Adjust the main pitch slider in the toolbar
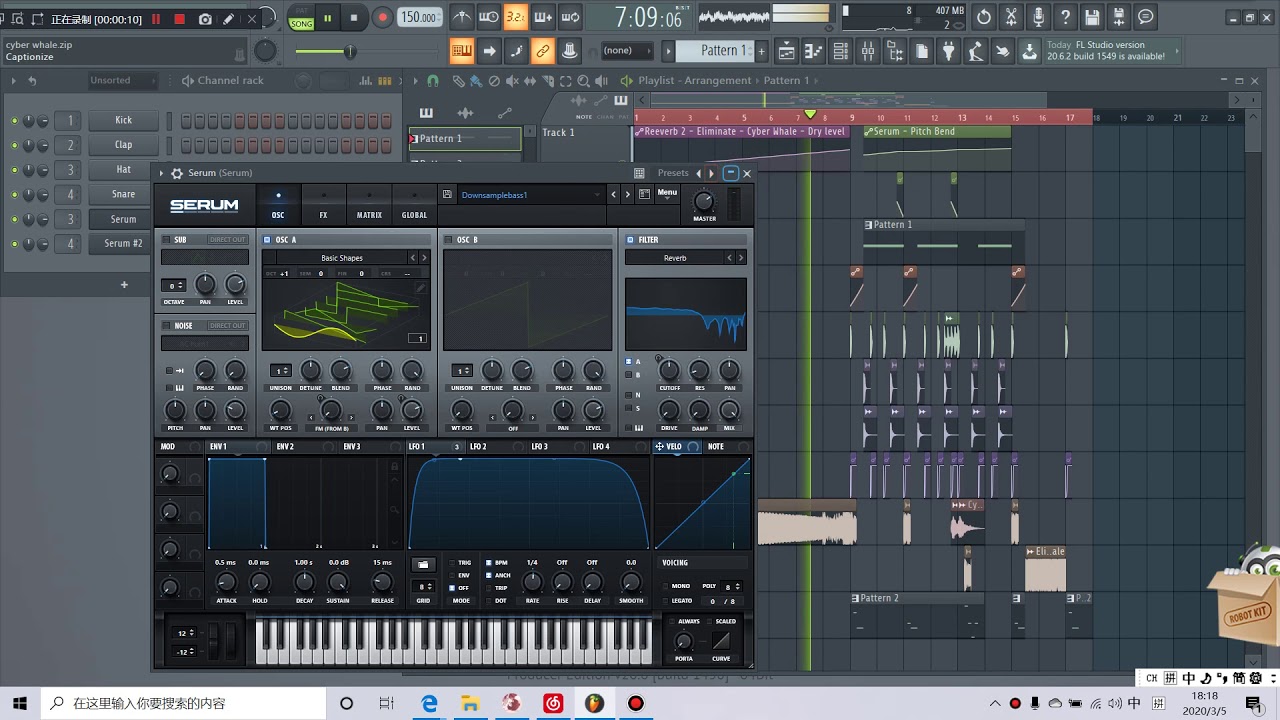The width and height of the screenshot is (1280, 720). 348,51
